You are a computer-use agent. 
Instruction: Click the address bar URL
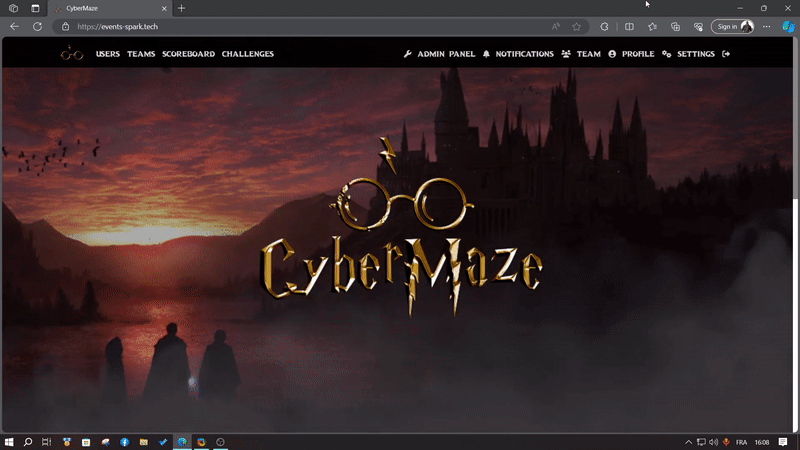117,27
